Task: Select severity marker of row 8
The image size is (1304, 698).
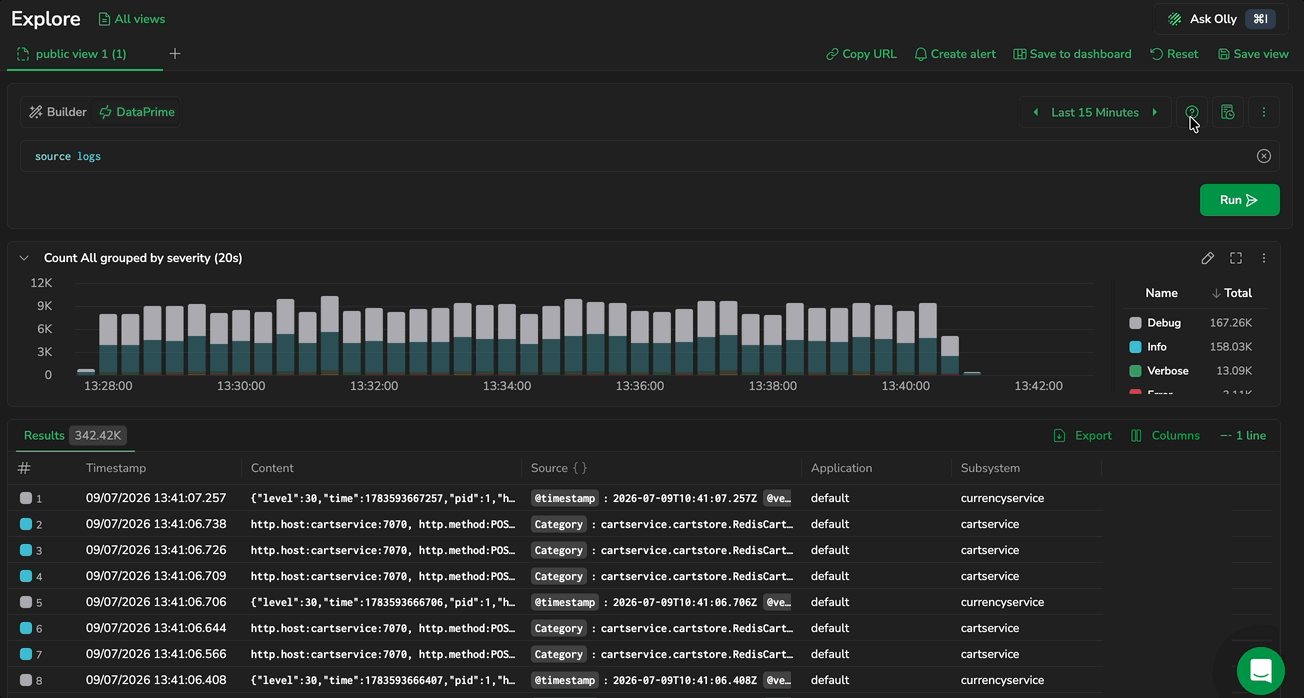Action: click(x=26, y=680)
